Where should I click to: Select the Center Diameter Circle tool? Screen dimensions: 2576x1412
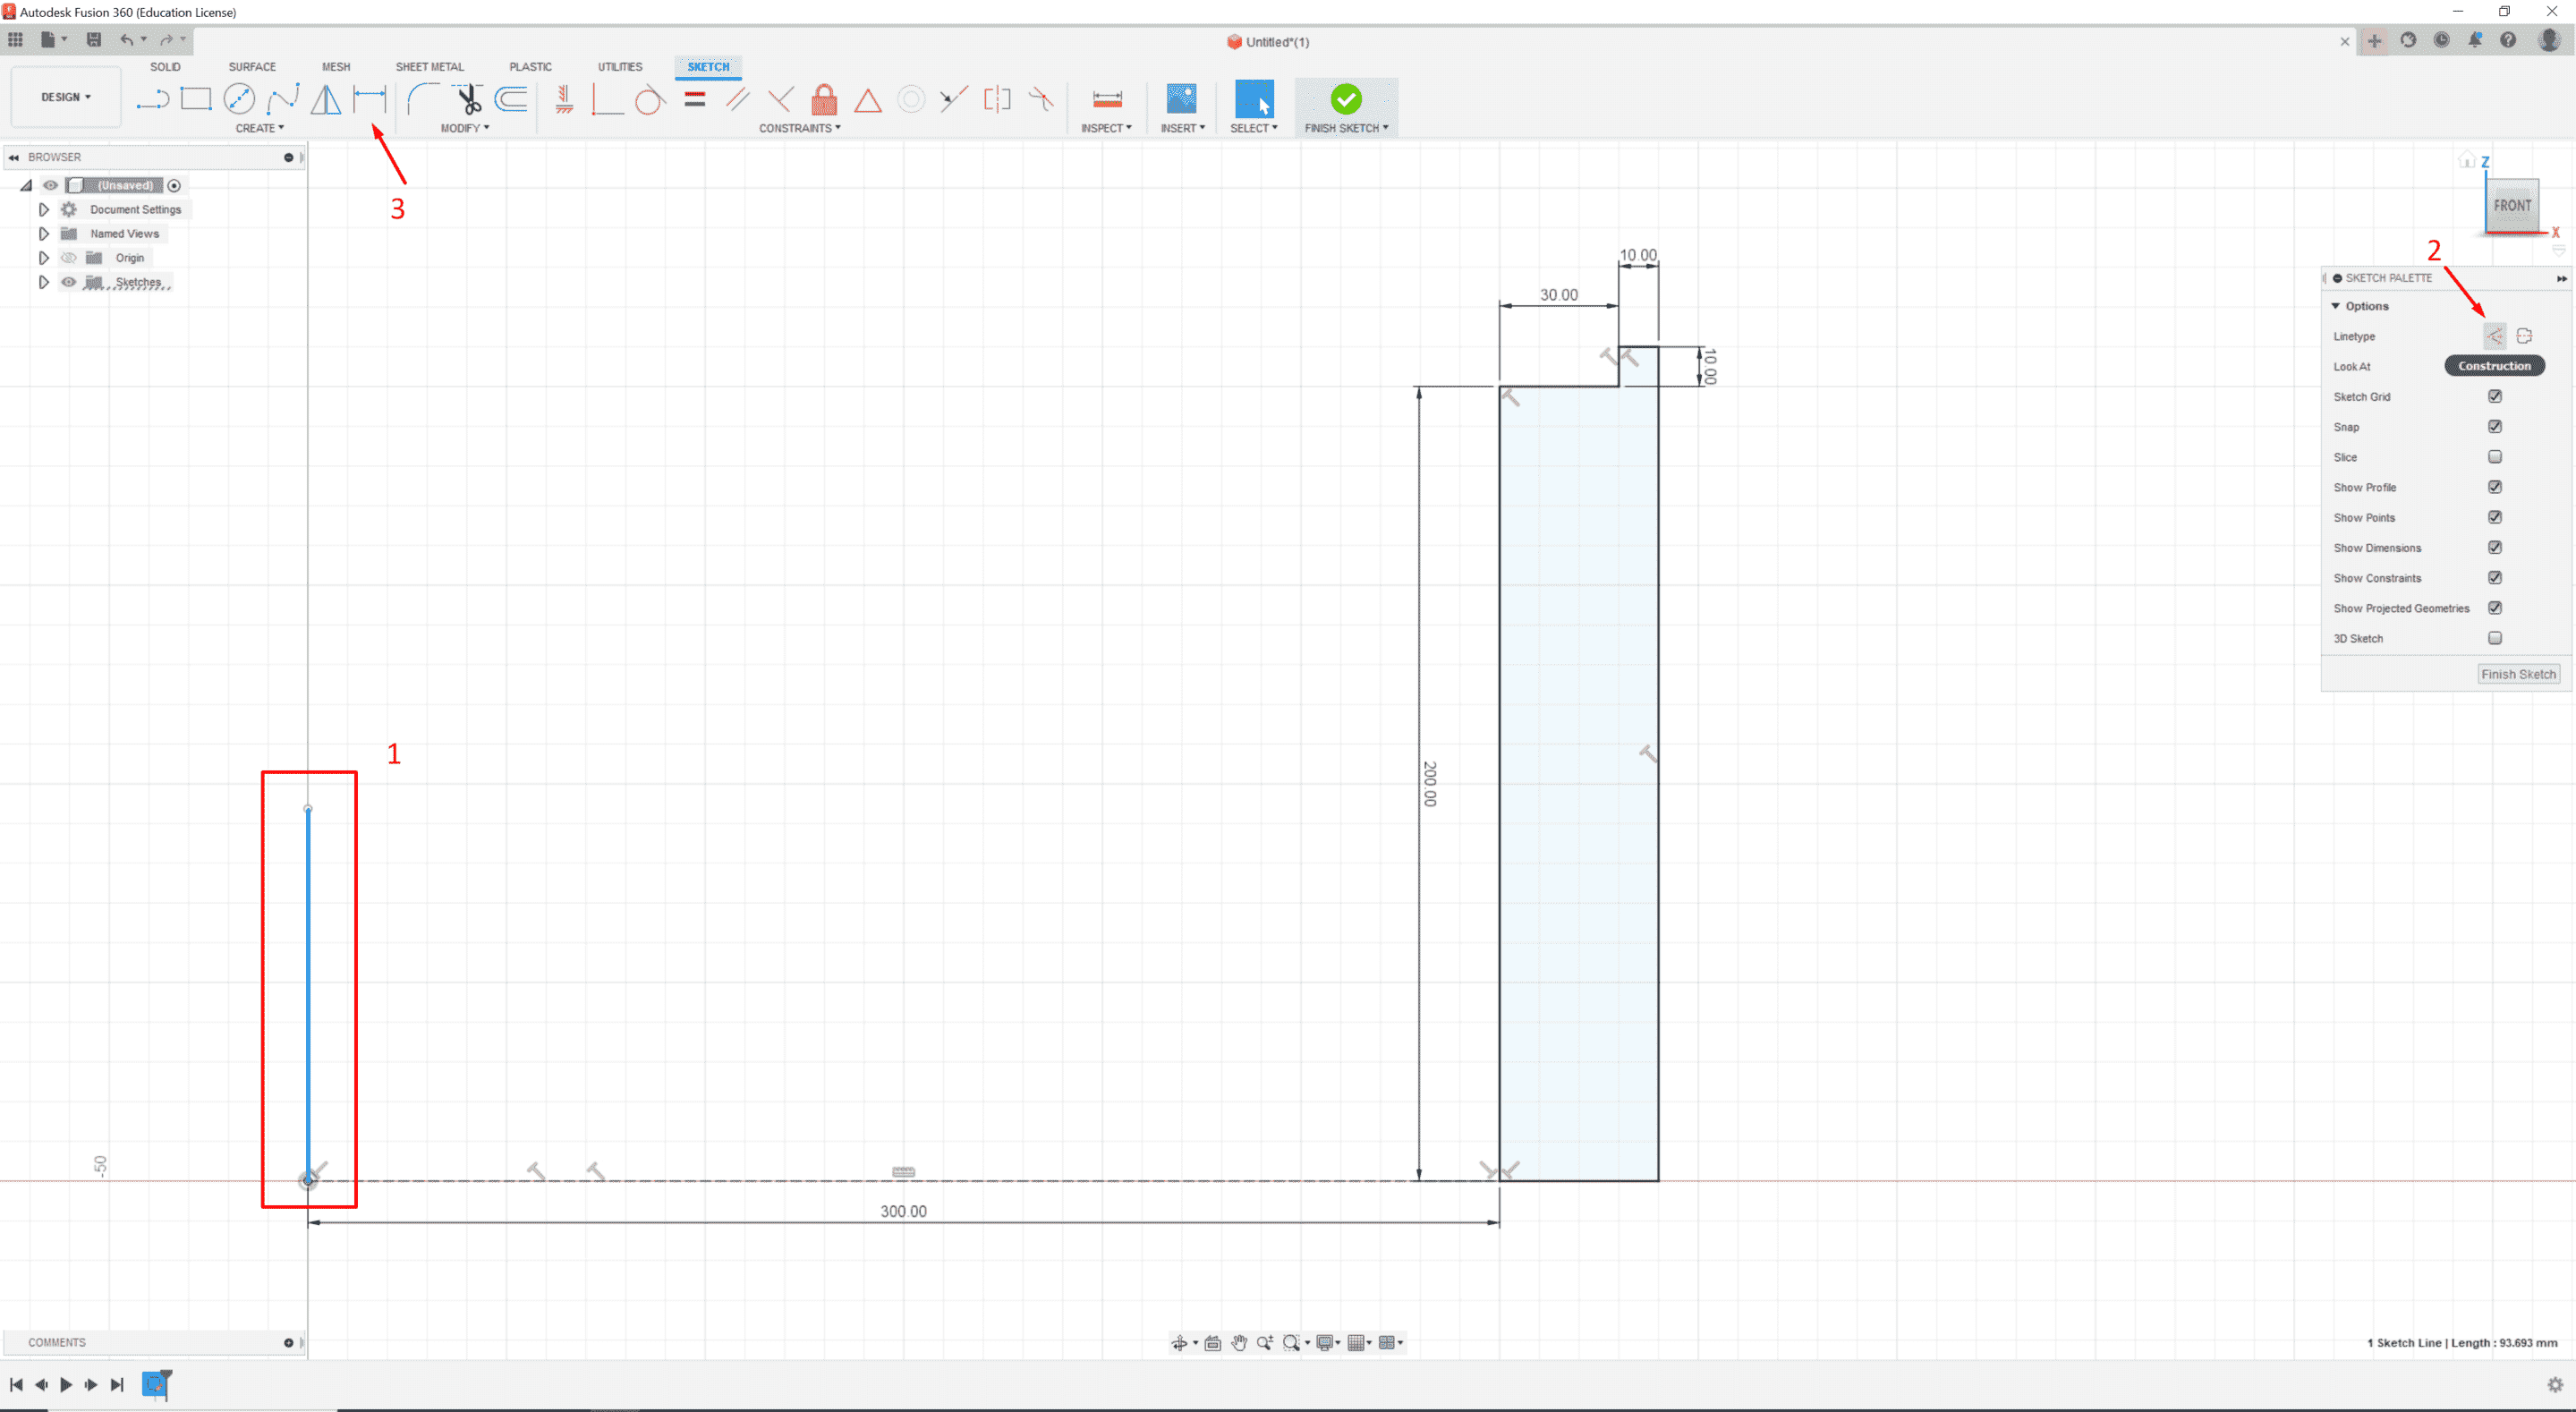pos(239,99)
